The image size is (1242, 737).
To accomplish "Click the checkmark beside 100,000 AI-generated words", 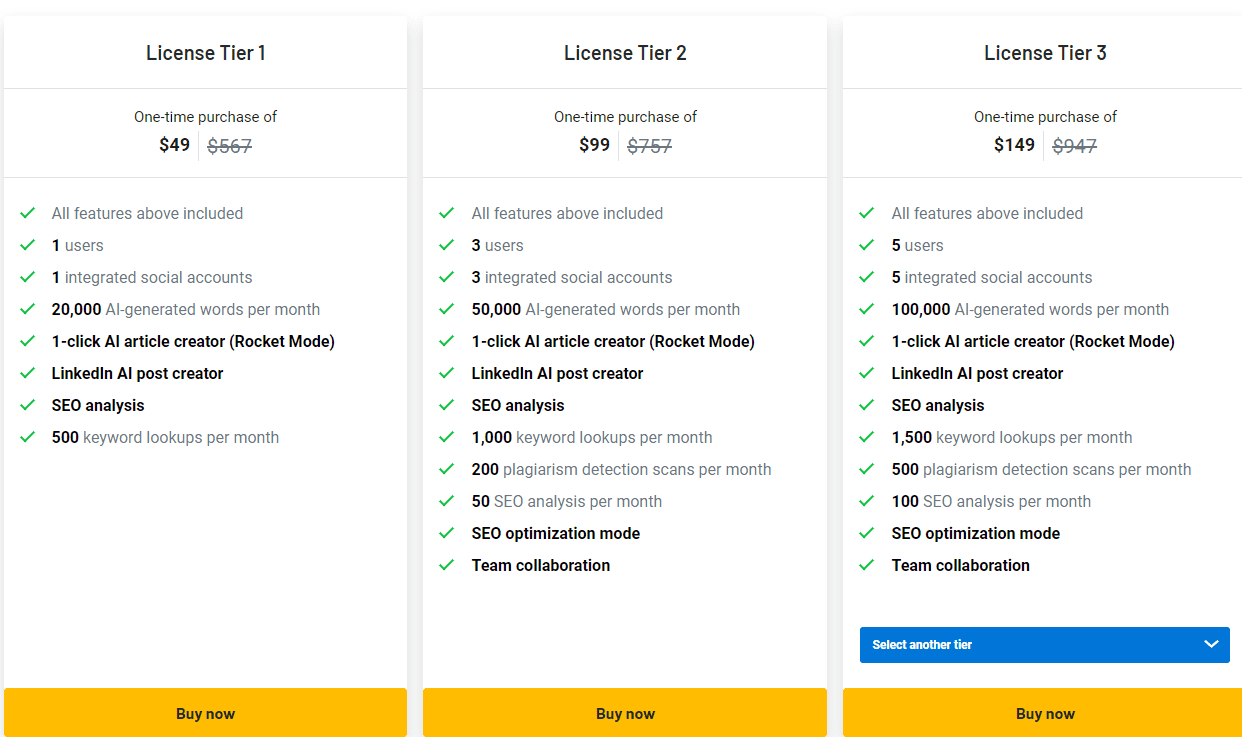I will tap(867, 309).
